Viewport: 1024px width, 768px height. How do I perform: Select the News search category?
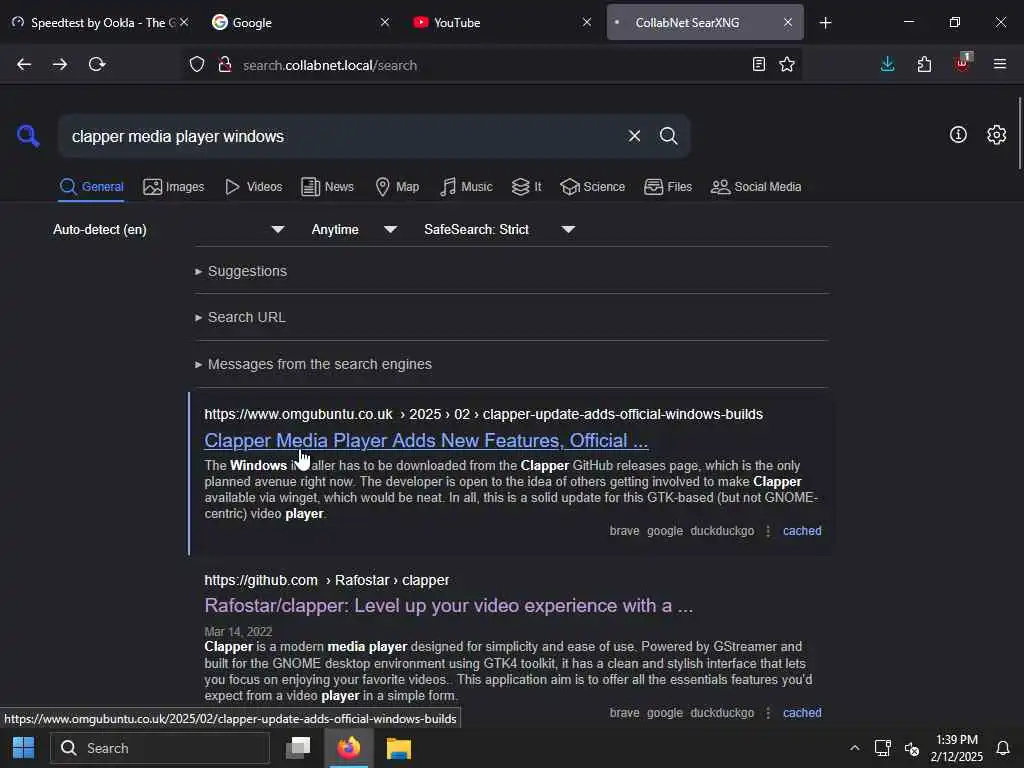328,187
